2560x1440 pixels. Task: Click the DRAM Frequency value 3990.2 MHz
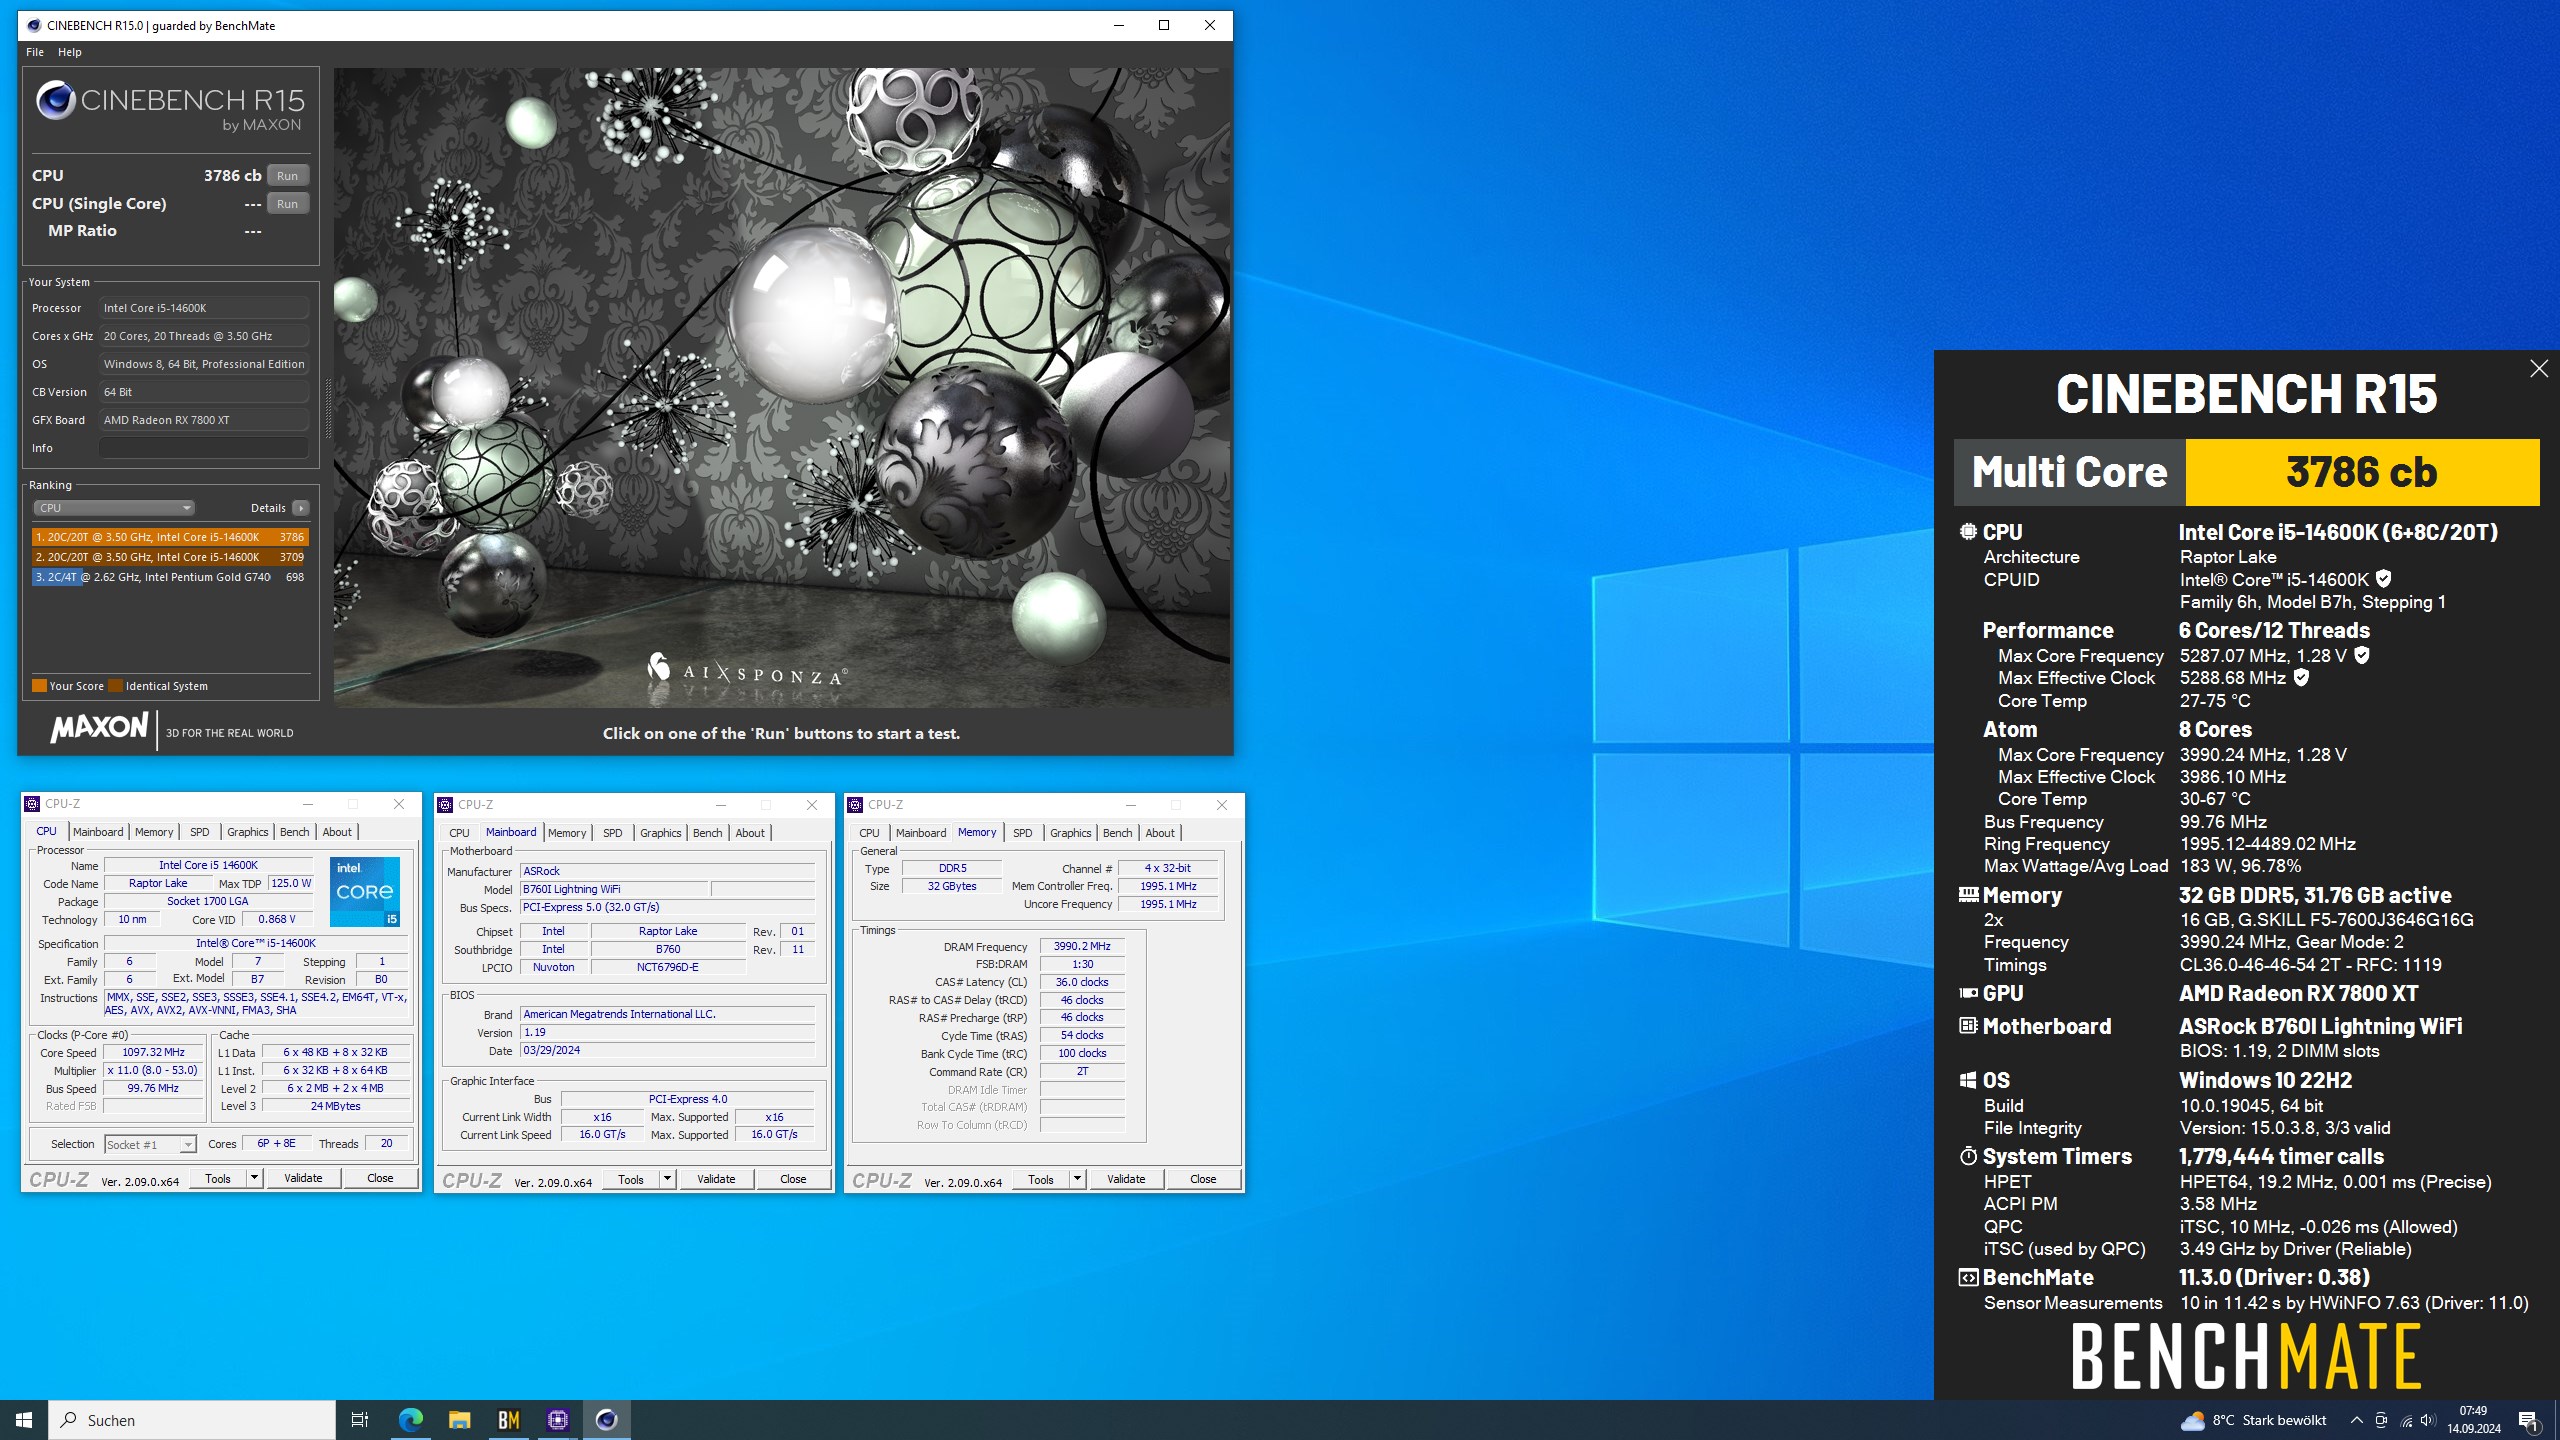point(1082,946)
